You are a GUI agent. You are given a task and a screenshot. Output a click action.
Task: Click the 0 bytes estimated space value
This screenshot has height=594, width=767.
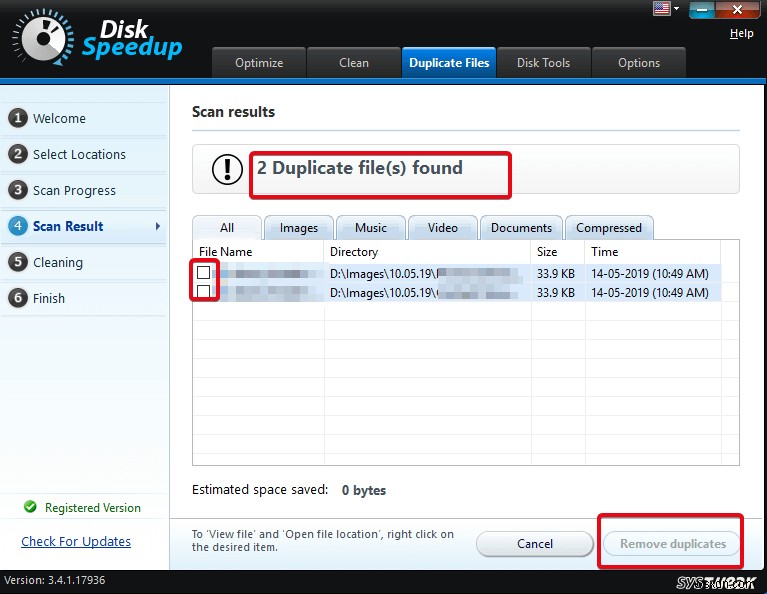click(363, 490)
